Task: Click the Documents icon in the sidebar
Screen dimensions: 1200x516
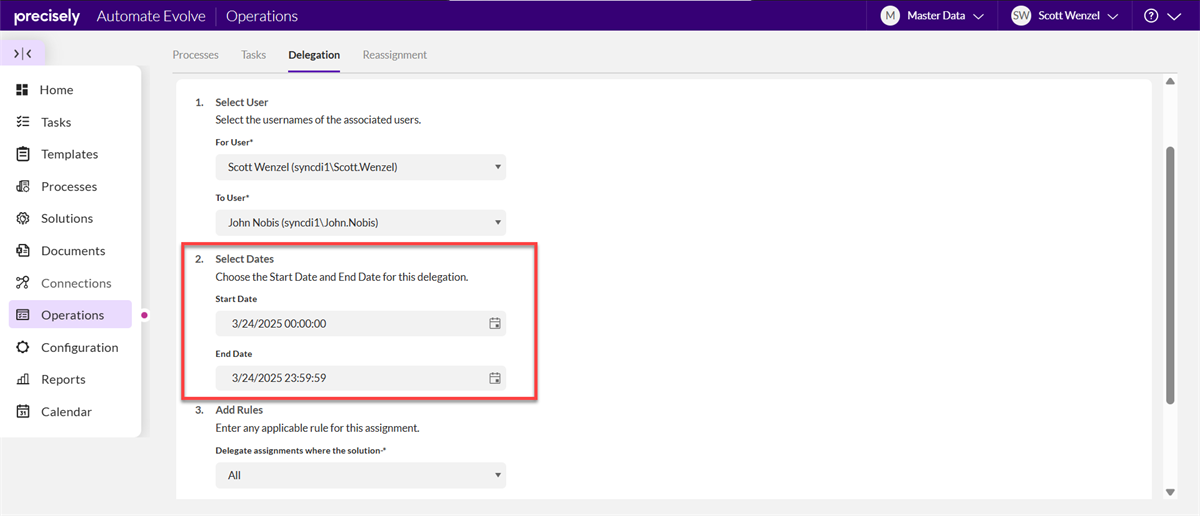Action: pos(22,251)
